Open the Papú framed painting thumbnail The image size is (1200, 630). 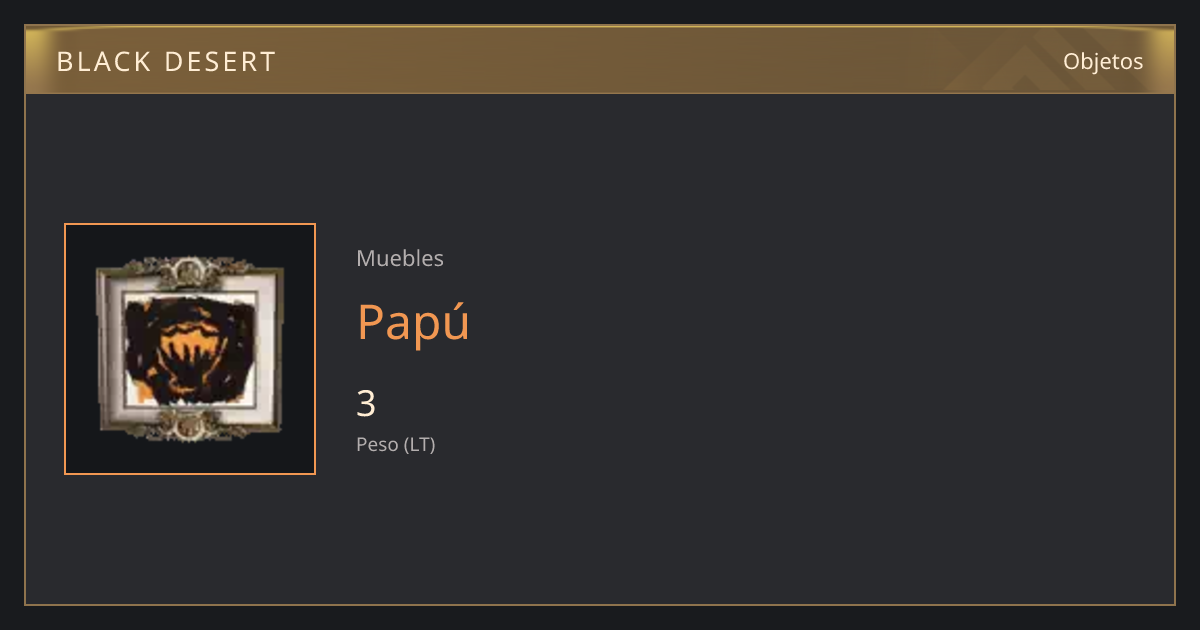(x=190, y=349)
